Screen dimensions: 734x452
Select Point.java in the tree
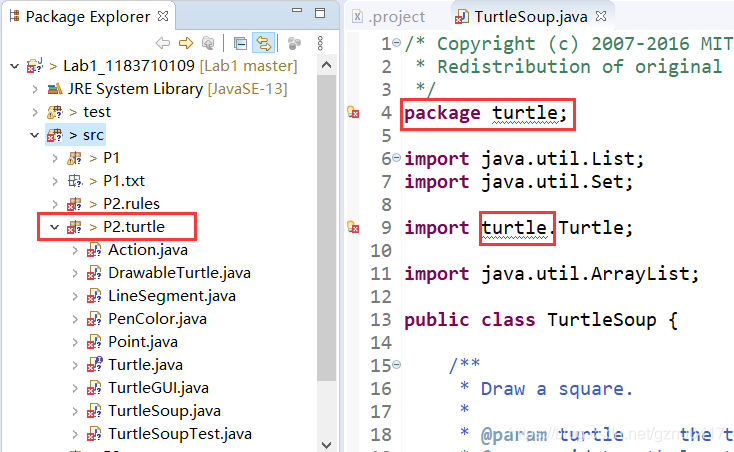tap(132, 342)
